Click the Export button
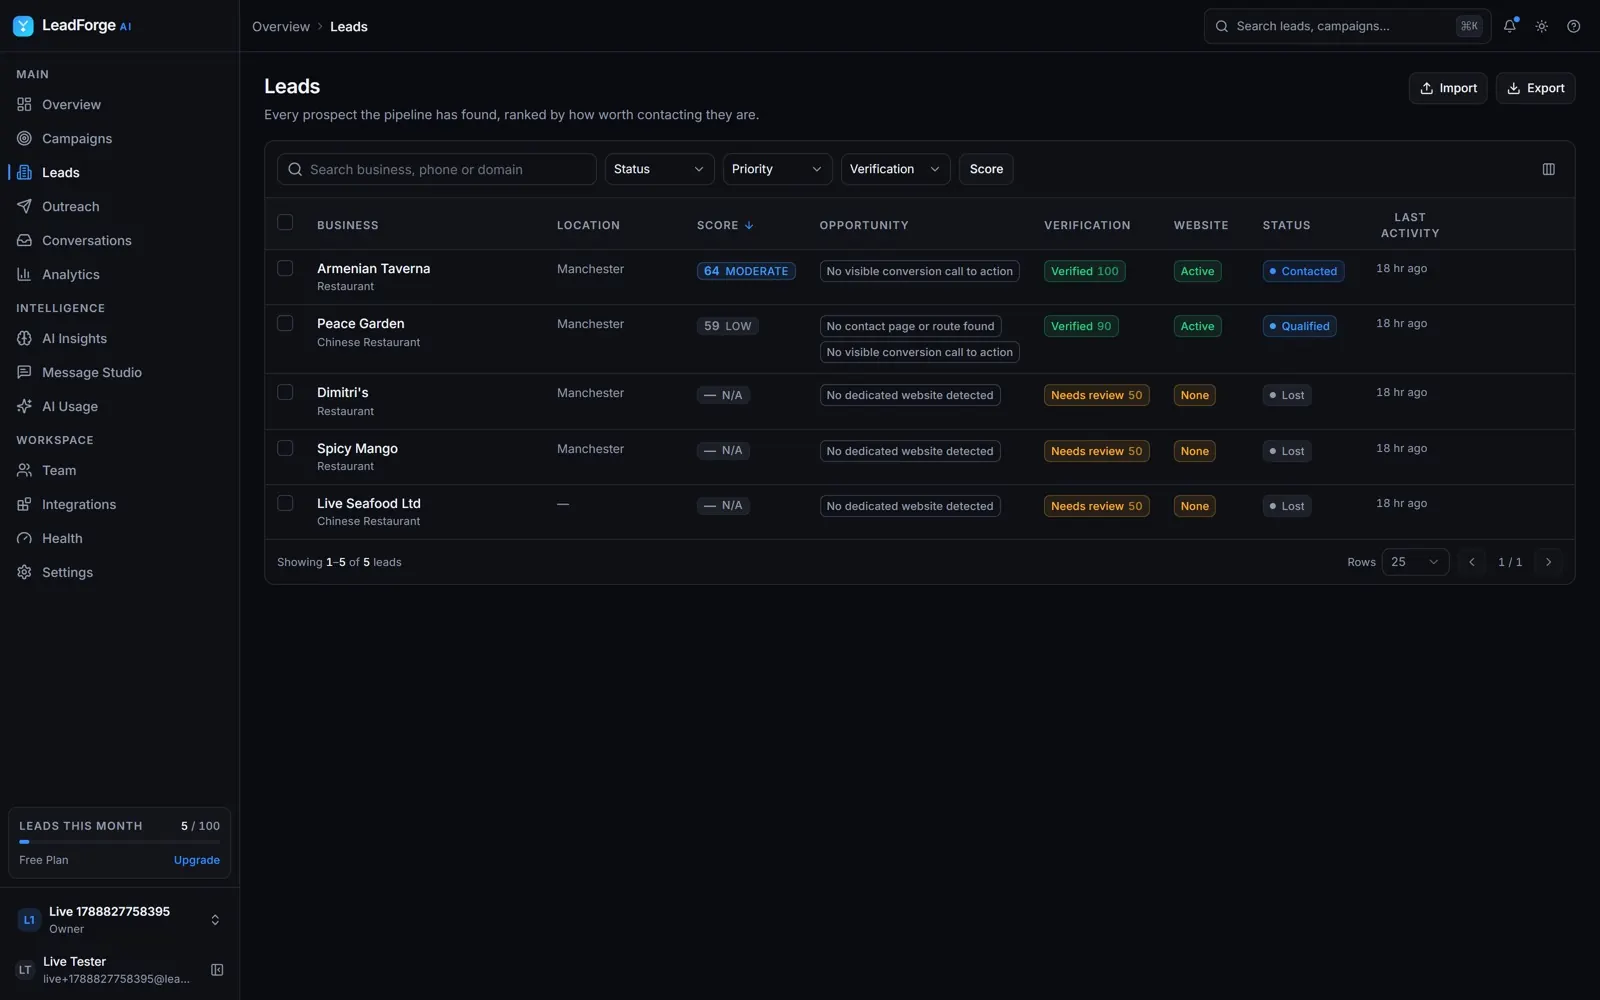The width and height of the screenshot is (1600, 1000). (1535, 88)
